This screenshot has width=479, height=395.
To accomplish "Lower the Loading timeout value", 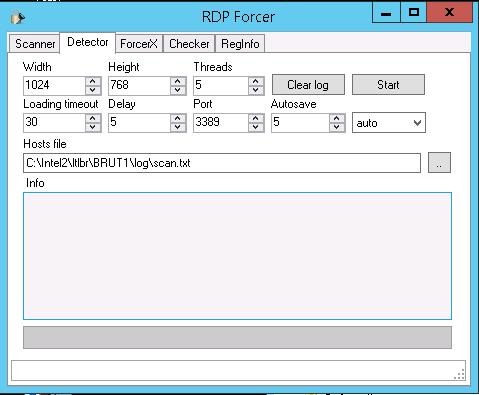I will click(x=93, y=127).
